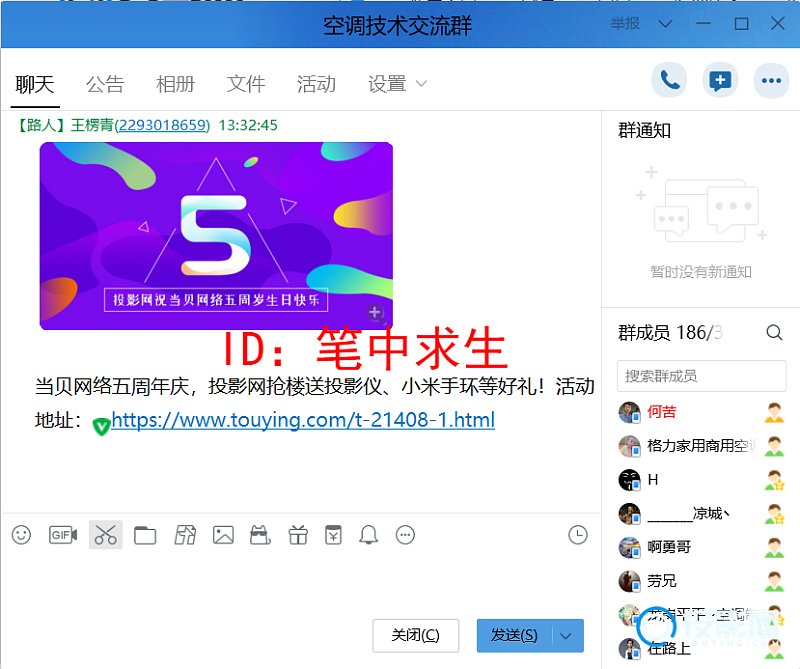Screen dimensions: 800x669
Task: Open the emoji picker in the toolbar
Action: 21,535
